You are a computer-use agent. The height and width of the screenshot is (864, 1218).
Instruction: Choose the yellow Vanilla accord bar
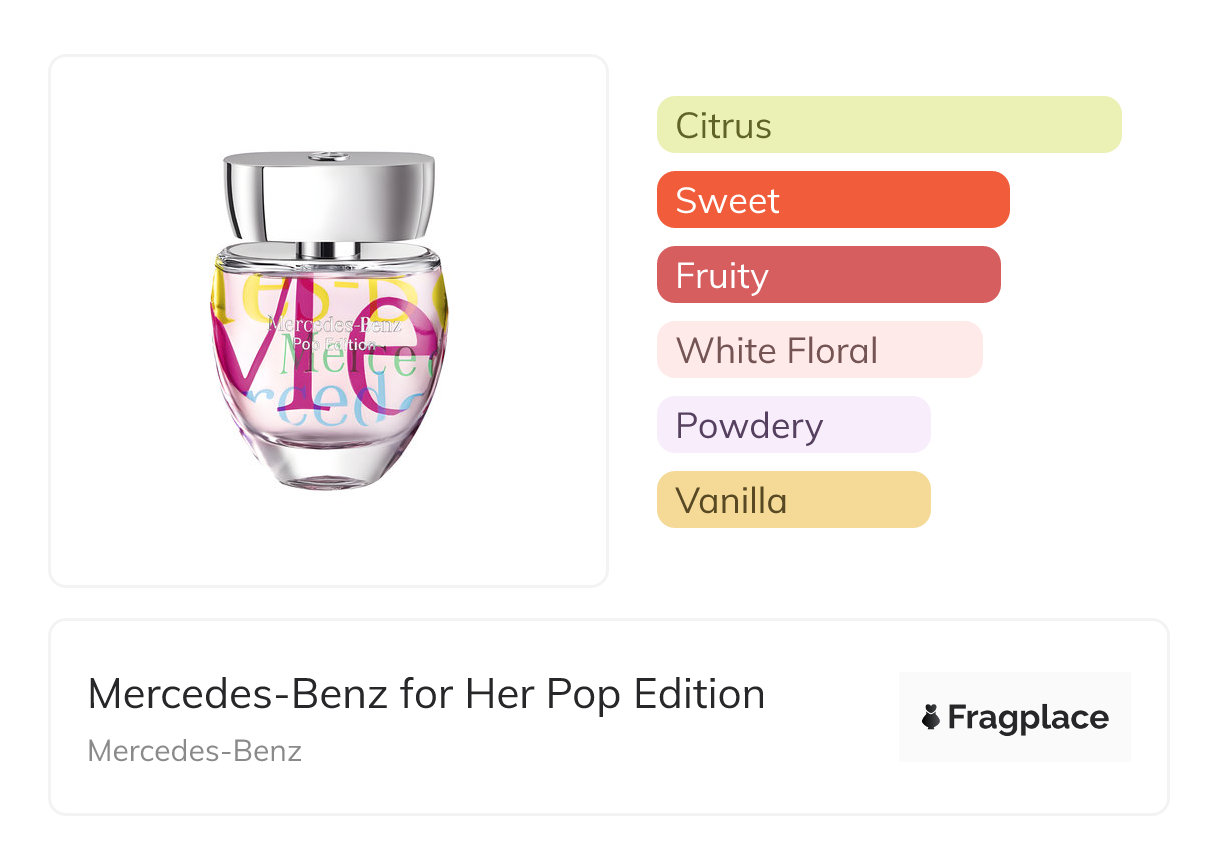click(x=794, y=500)
